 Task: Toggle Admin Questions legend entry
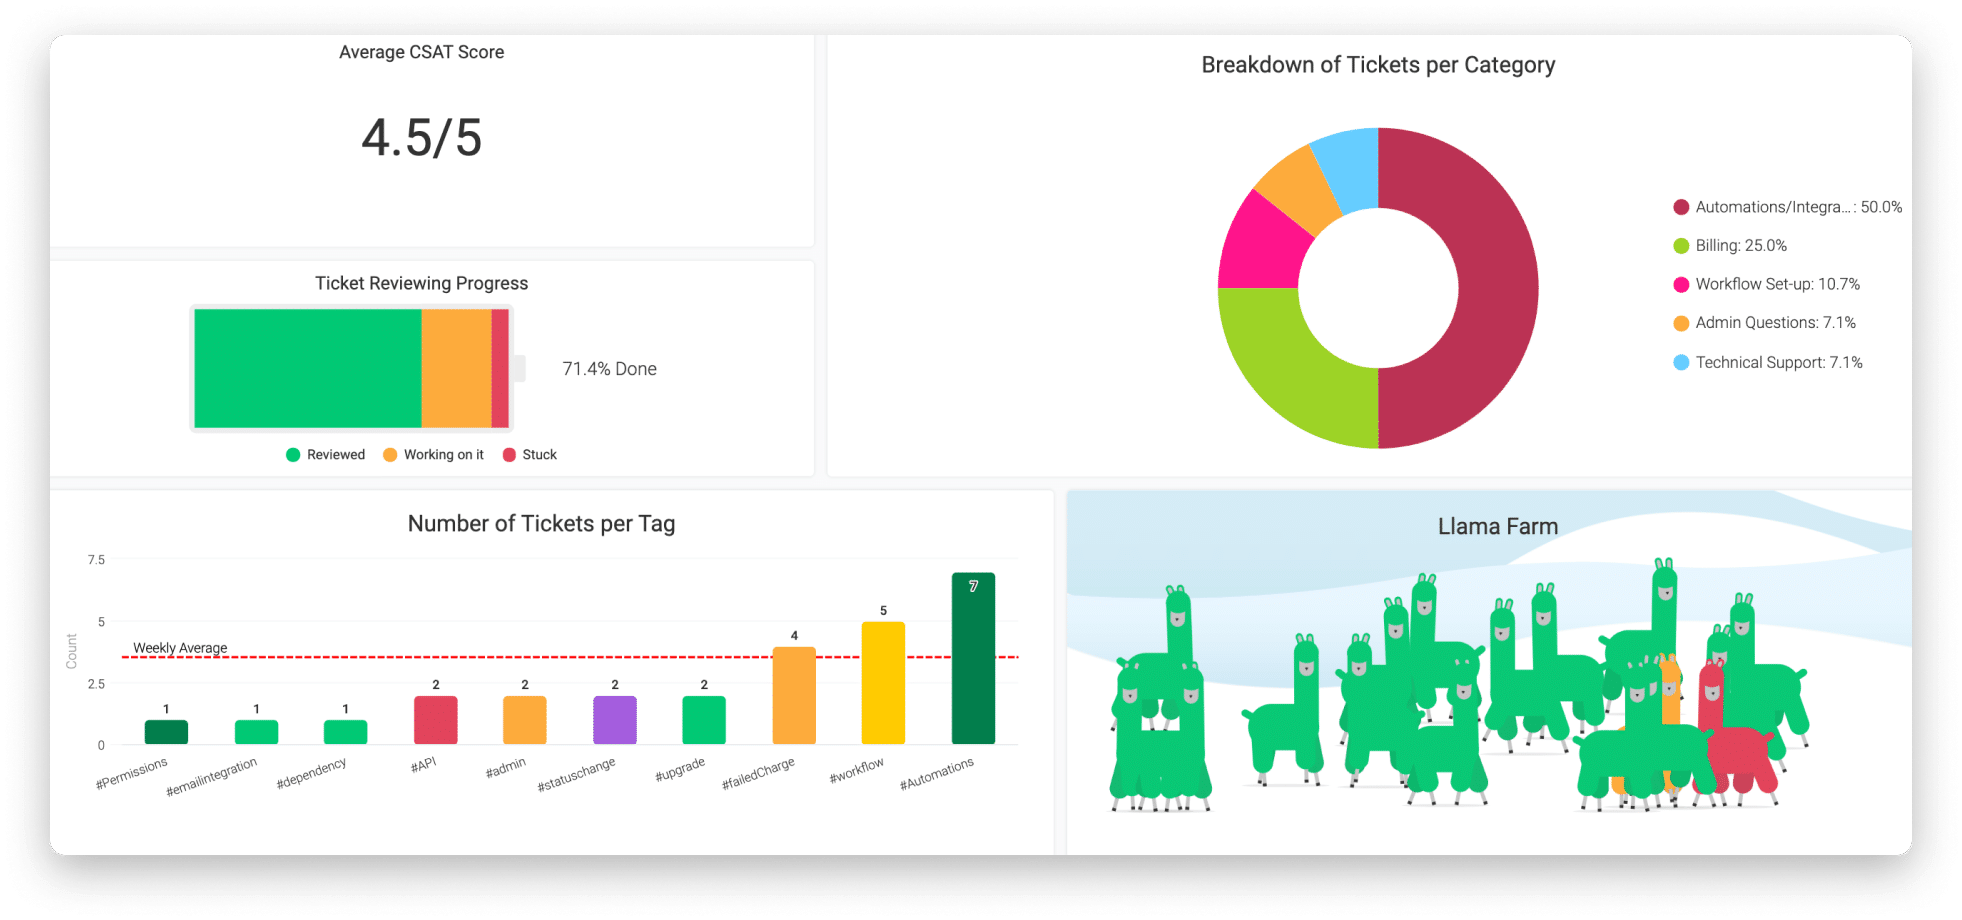click(1764, 322)
